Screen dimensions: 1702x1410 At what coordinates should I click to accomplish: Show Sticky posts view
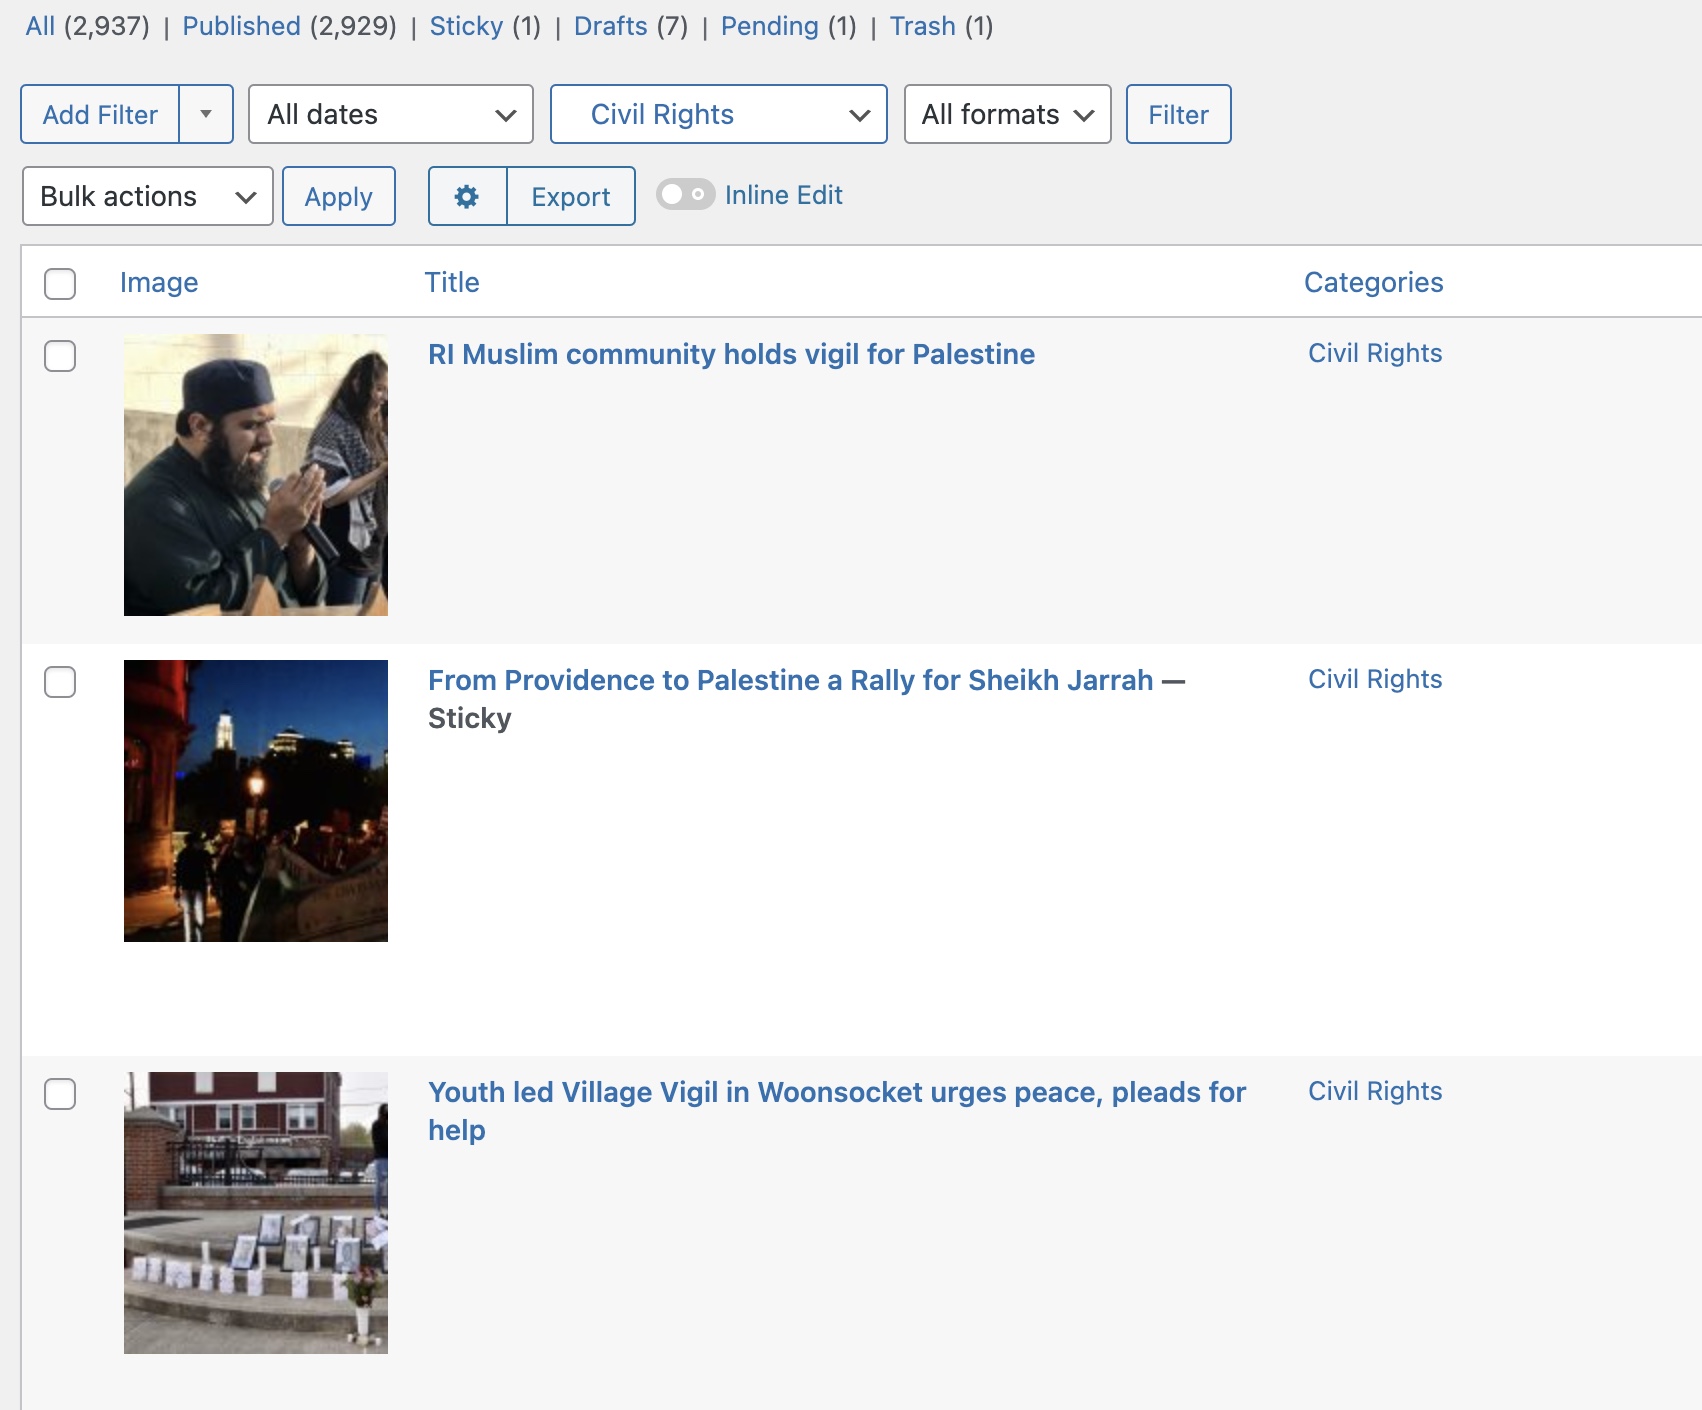466,26
